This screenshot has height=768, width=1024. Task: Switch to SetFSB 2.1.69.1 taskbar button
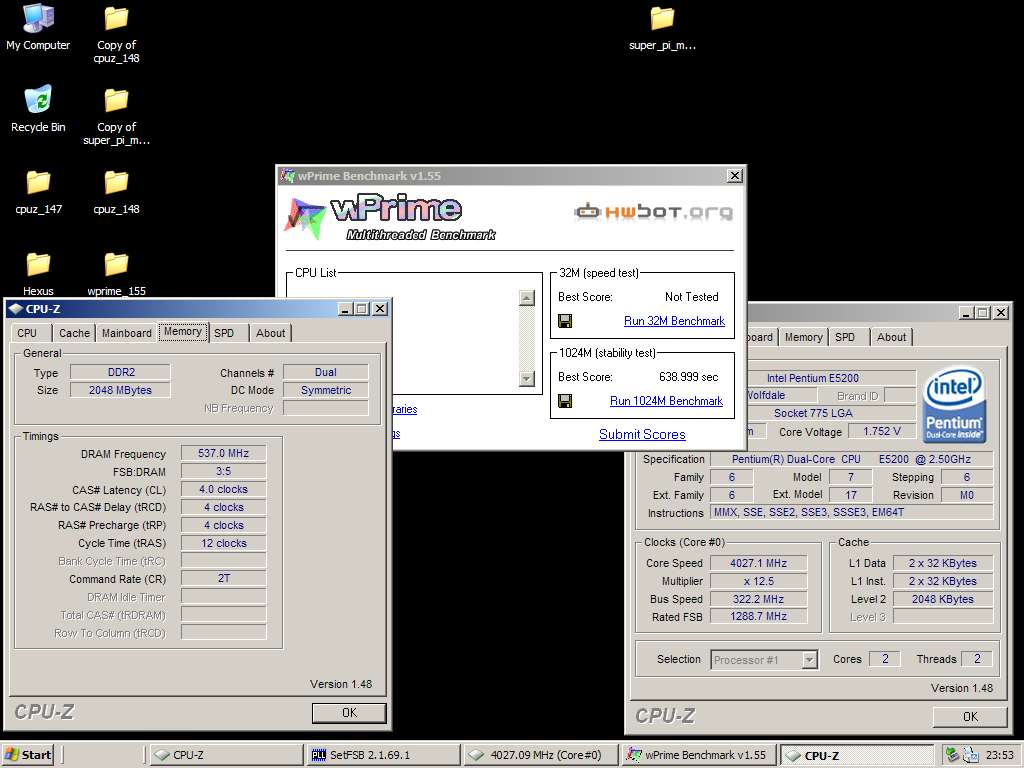tap(383, 755)
